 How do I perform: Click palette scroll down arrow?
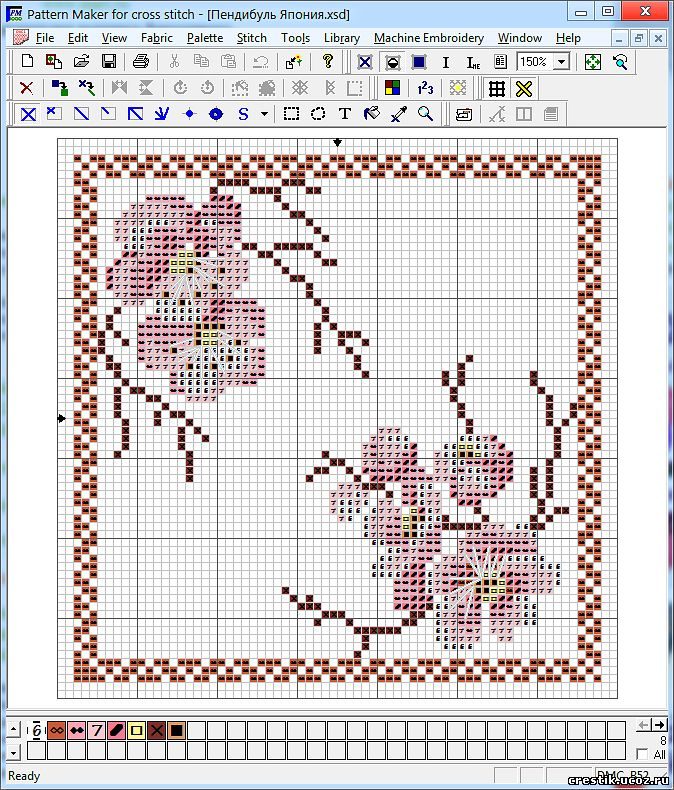tap(14, 754)
